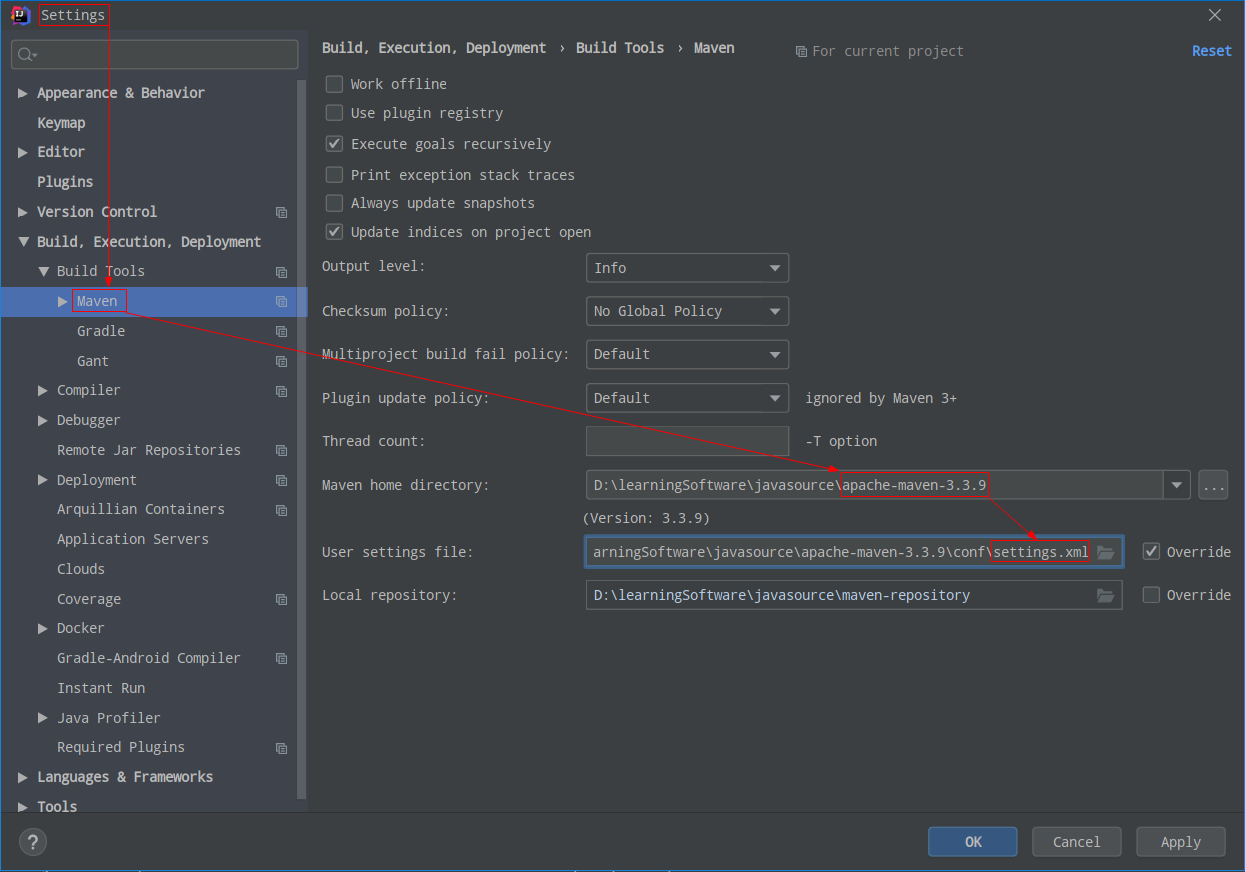This screenshot has width=1245, height=872.
Task: Click the browse (...) button for Maven home
Action: tap(1213, 486)
